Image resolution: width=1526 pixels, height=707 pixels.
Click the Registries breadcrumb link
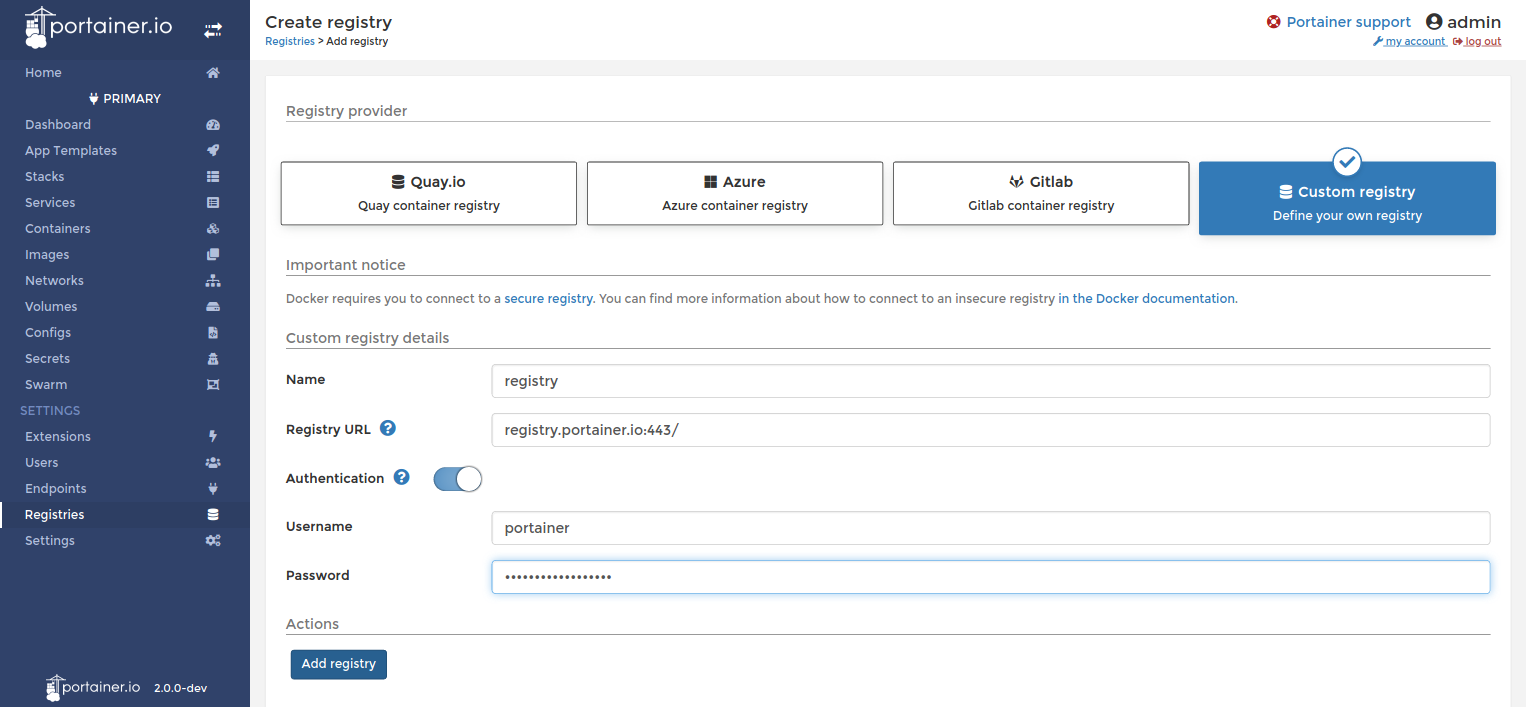(290, 42)
